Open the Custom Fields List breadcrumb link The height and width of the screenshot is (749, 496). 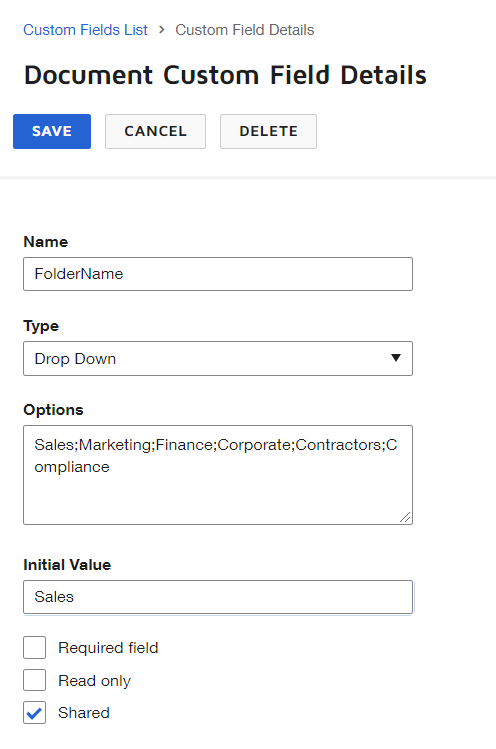click(86, 30)
